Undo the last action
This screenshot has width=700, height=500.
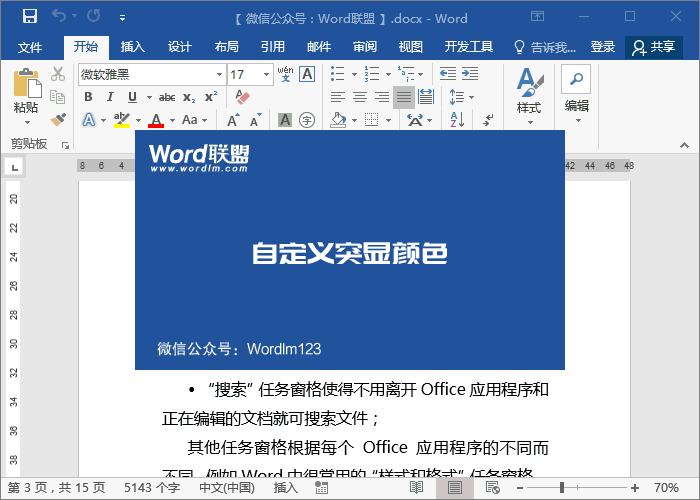pyautogui.click(x=59, y=16)
